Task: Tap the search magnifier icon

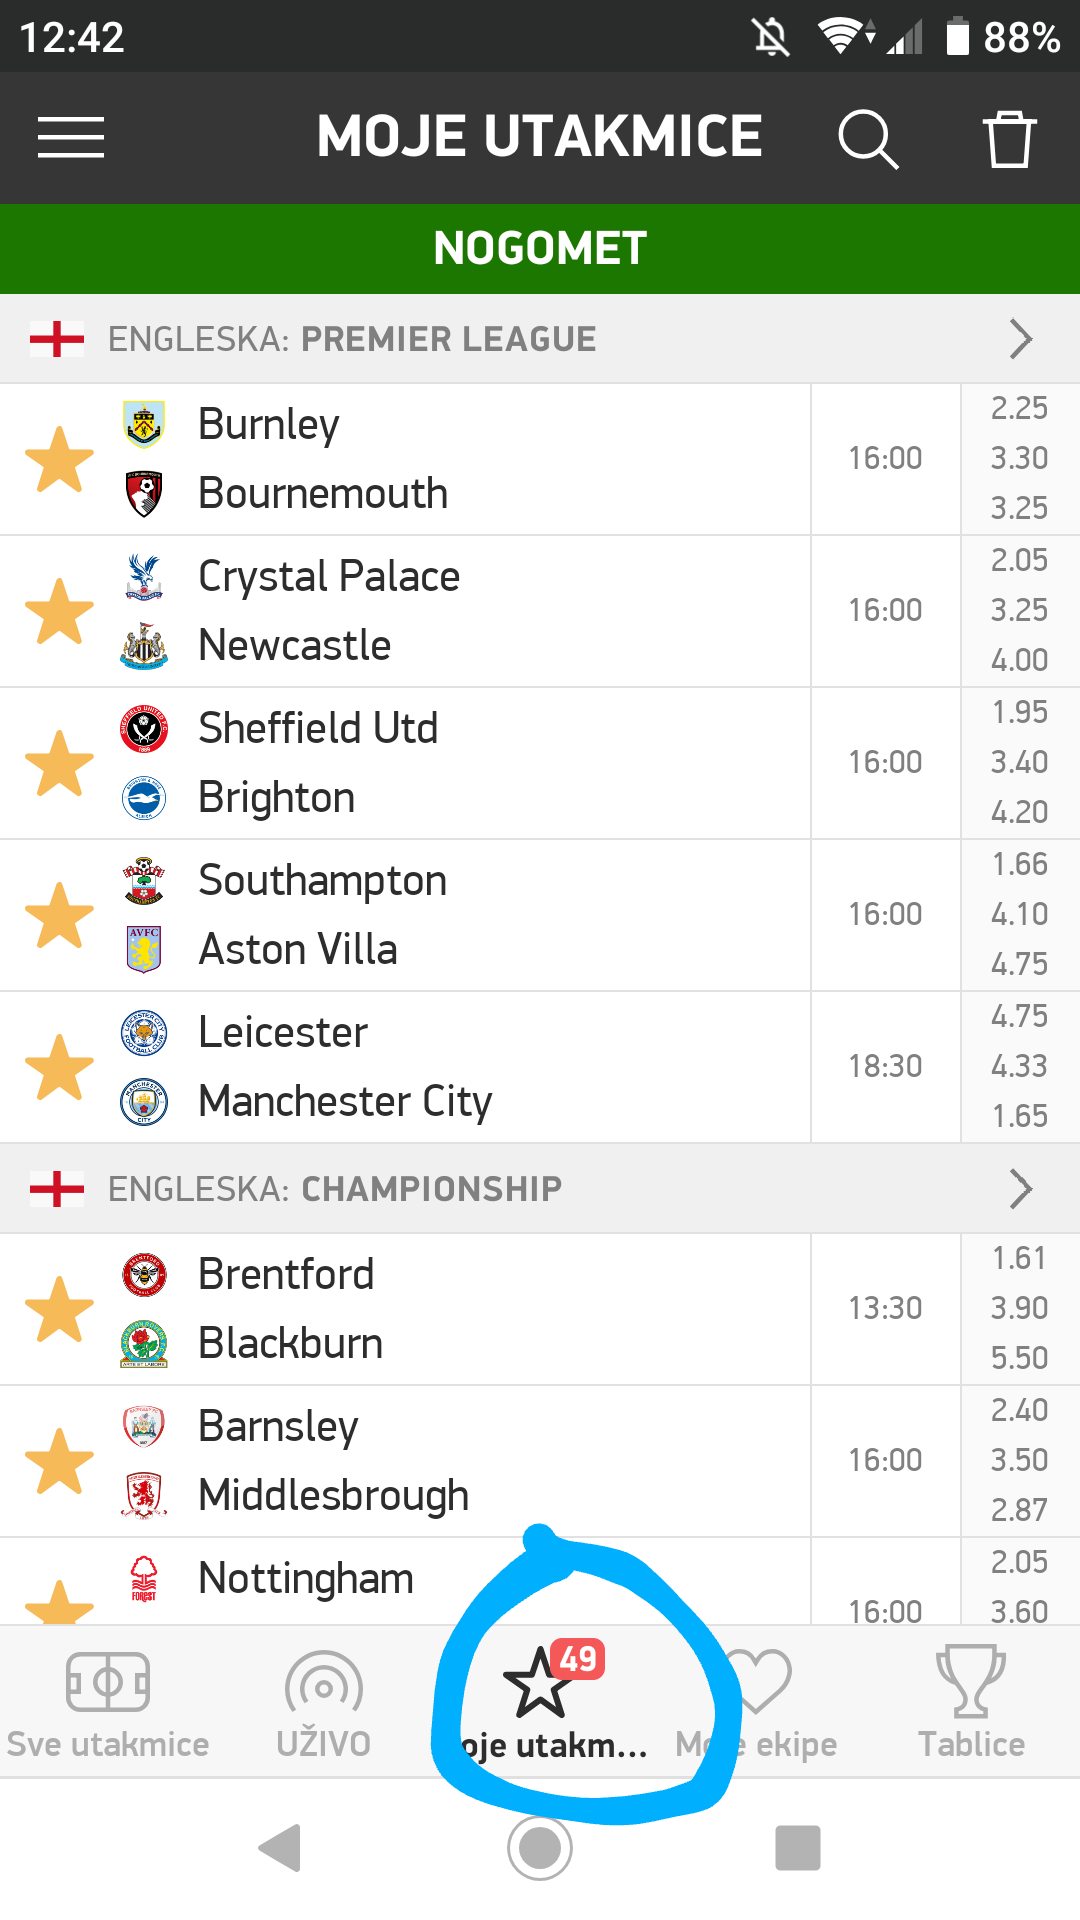Action: click(x=867, y=138)
